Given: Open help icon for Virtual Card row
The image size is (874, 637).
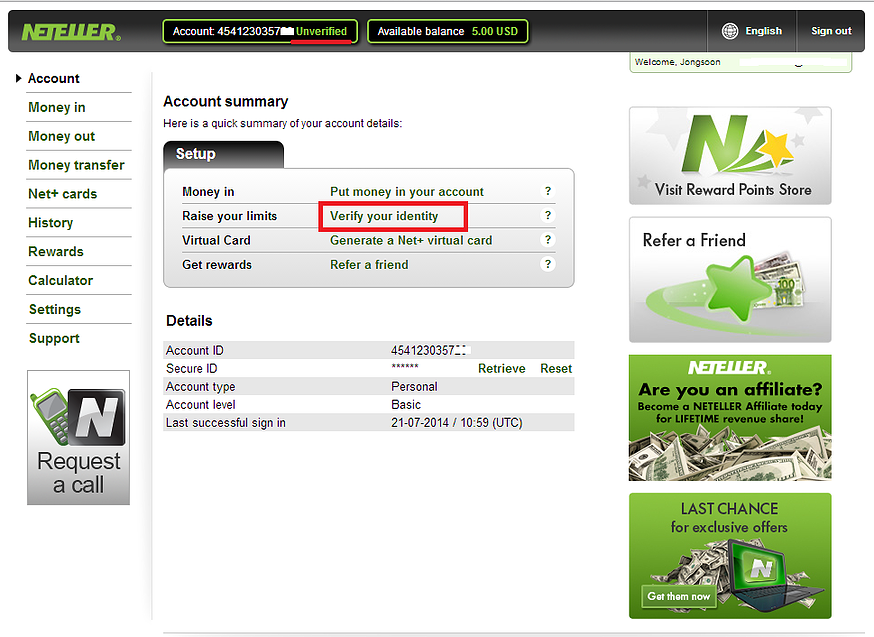Looking at the screenshot, I should (548, 240).
